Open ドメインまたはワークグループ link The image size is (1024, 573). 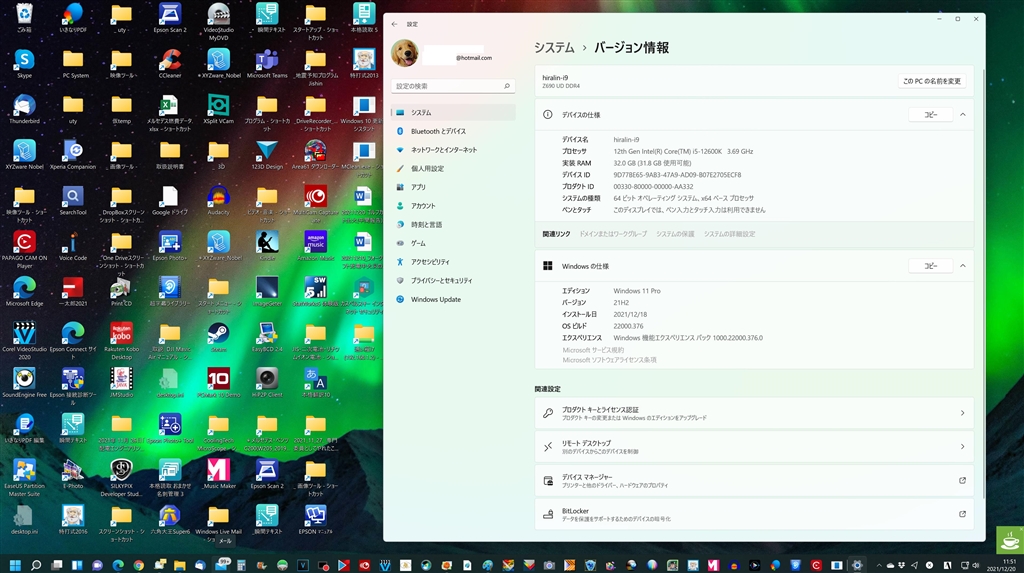point(613,234)
